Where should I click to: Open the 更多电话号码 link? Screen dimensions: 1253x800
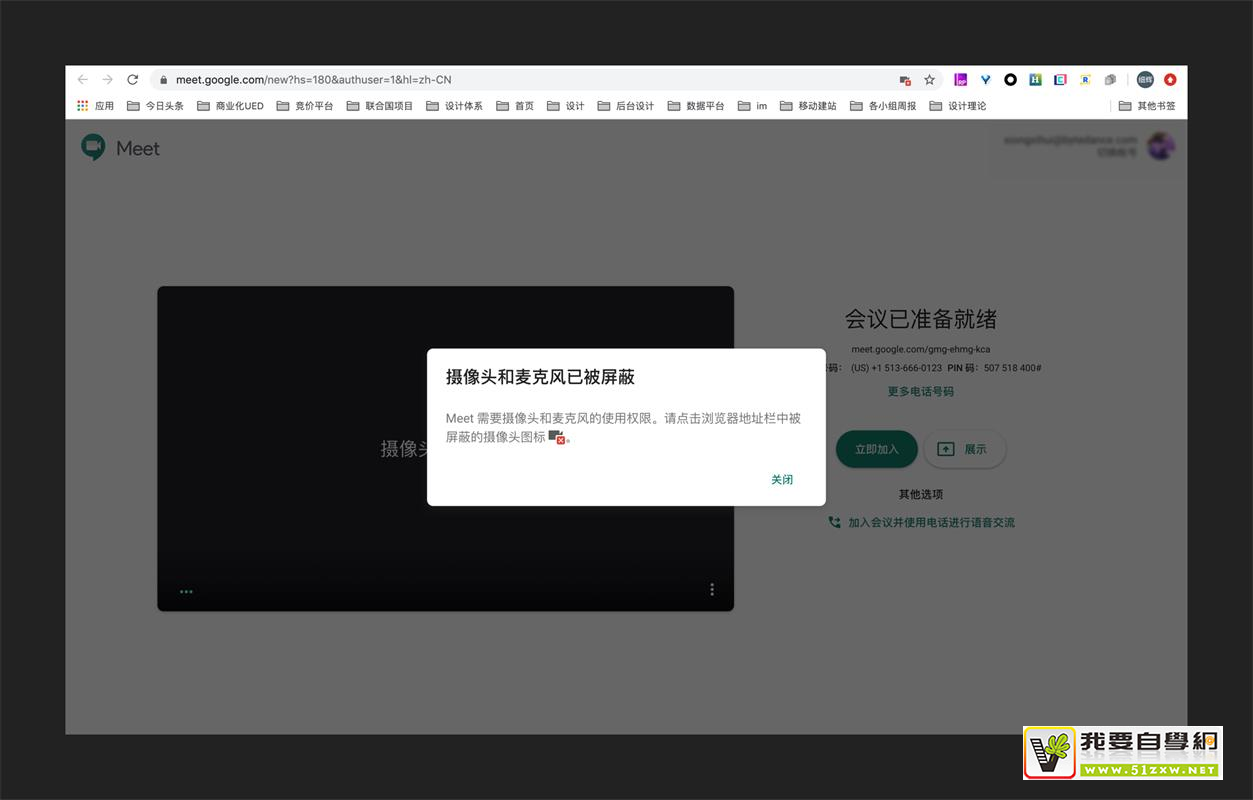[920, 392]
